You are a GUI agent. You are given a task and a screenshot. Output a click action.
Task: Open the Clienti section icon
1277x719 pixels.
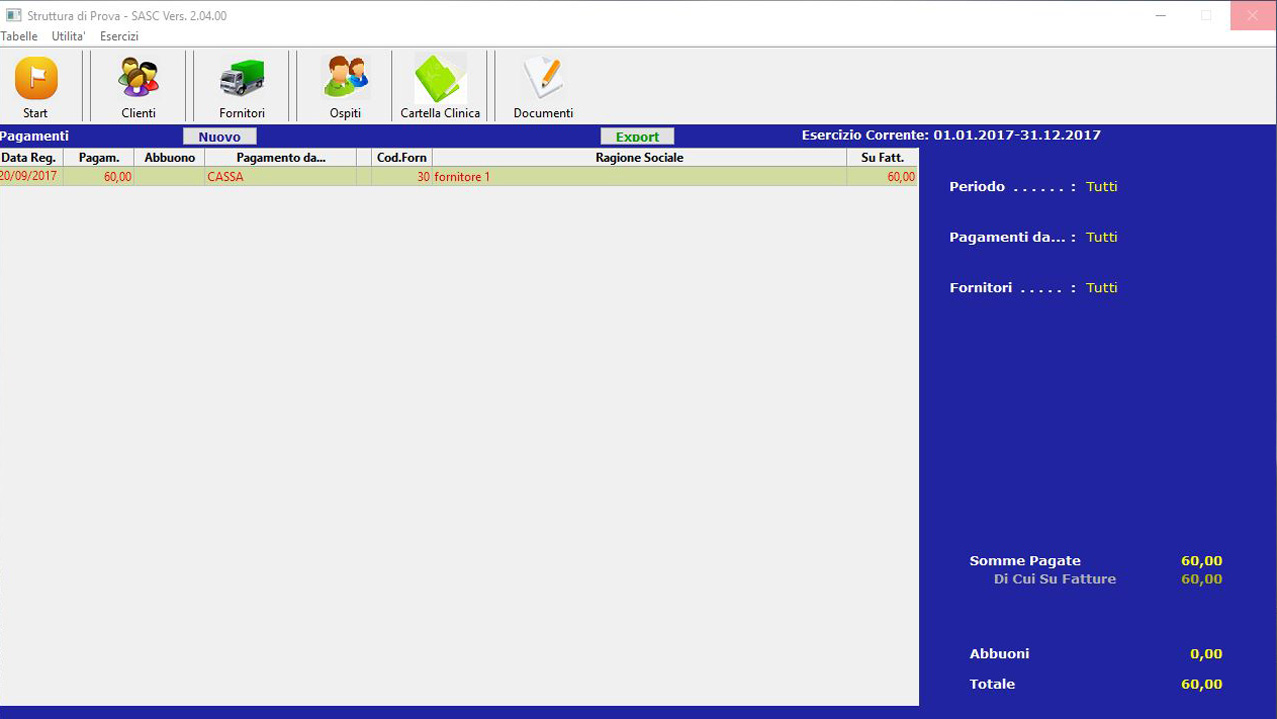coord(138,78)
